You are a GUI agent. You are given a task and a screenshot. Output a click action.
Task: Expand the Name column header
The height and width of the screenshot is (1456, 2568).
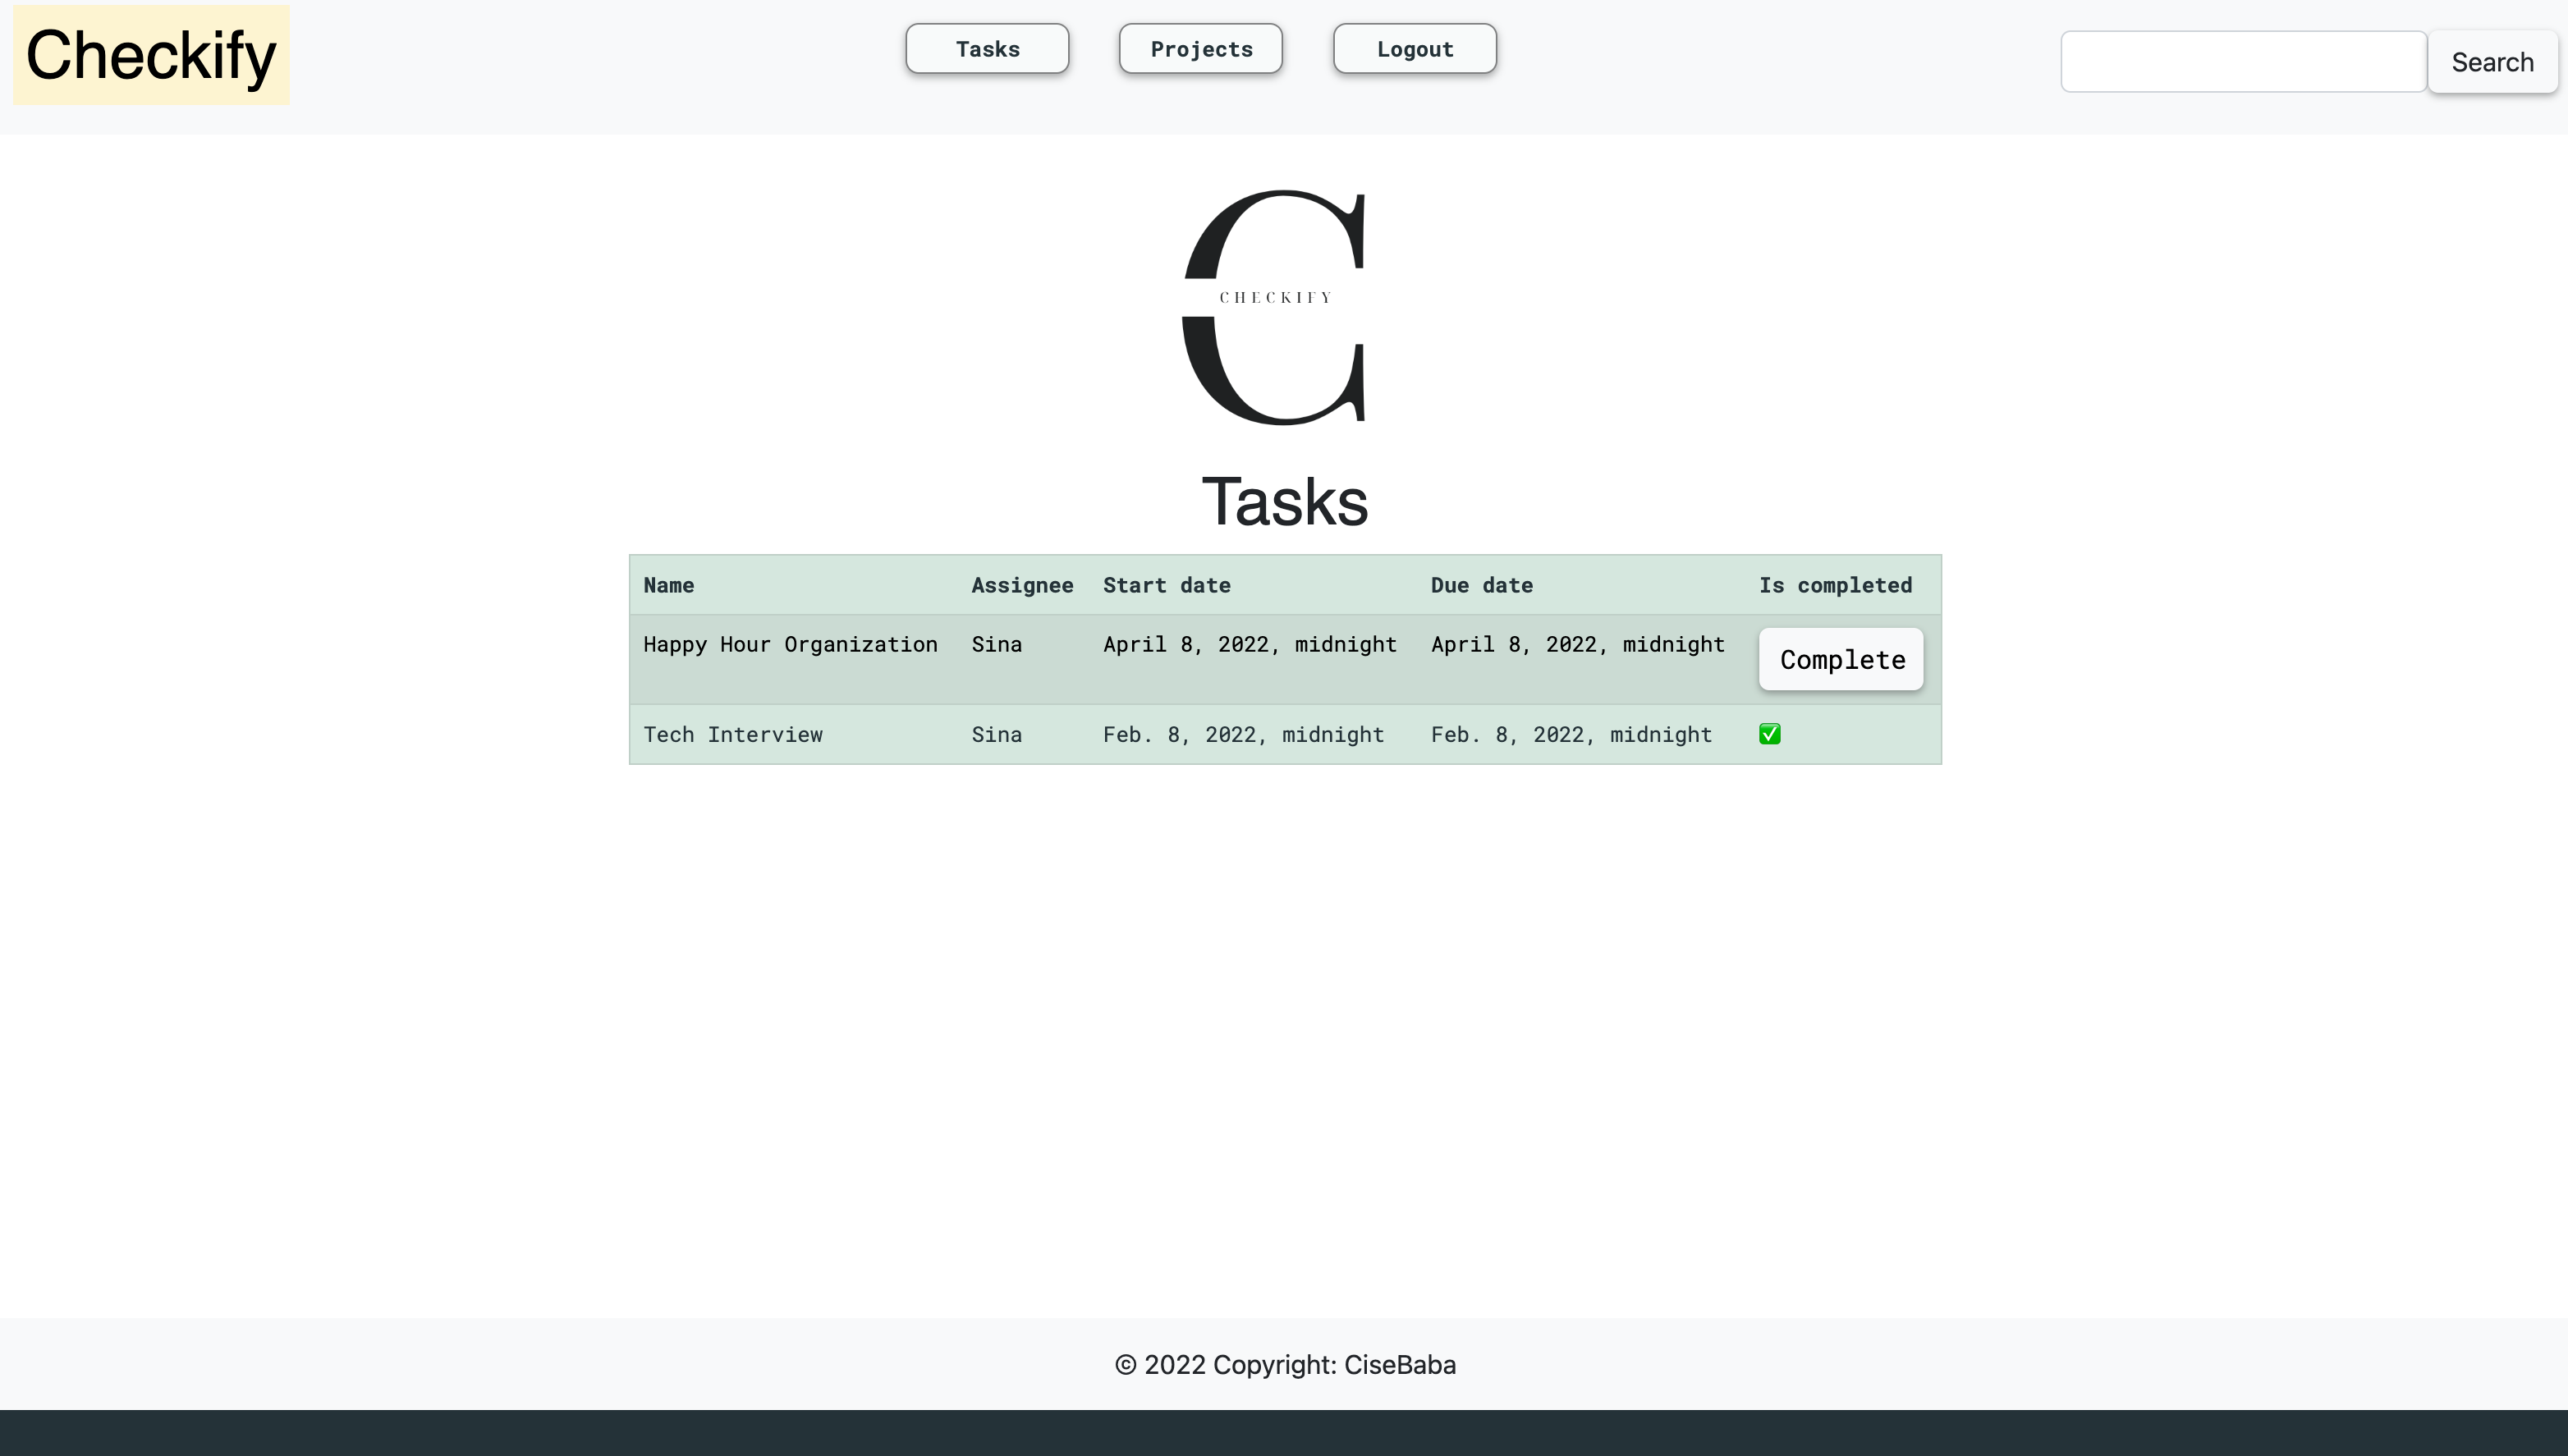pos(670,585)
